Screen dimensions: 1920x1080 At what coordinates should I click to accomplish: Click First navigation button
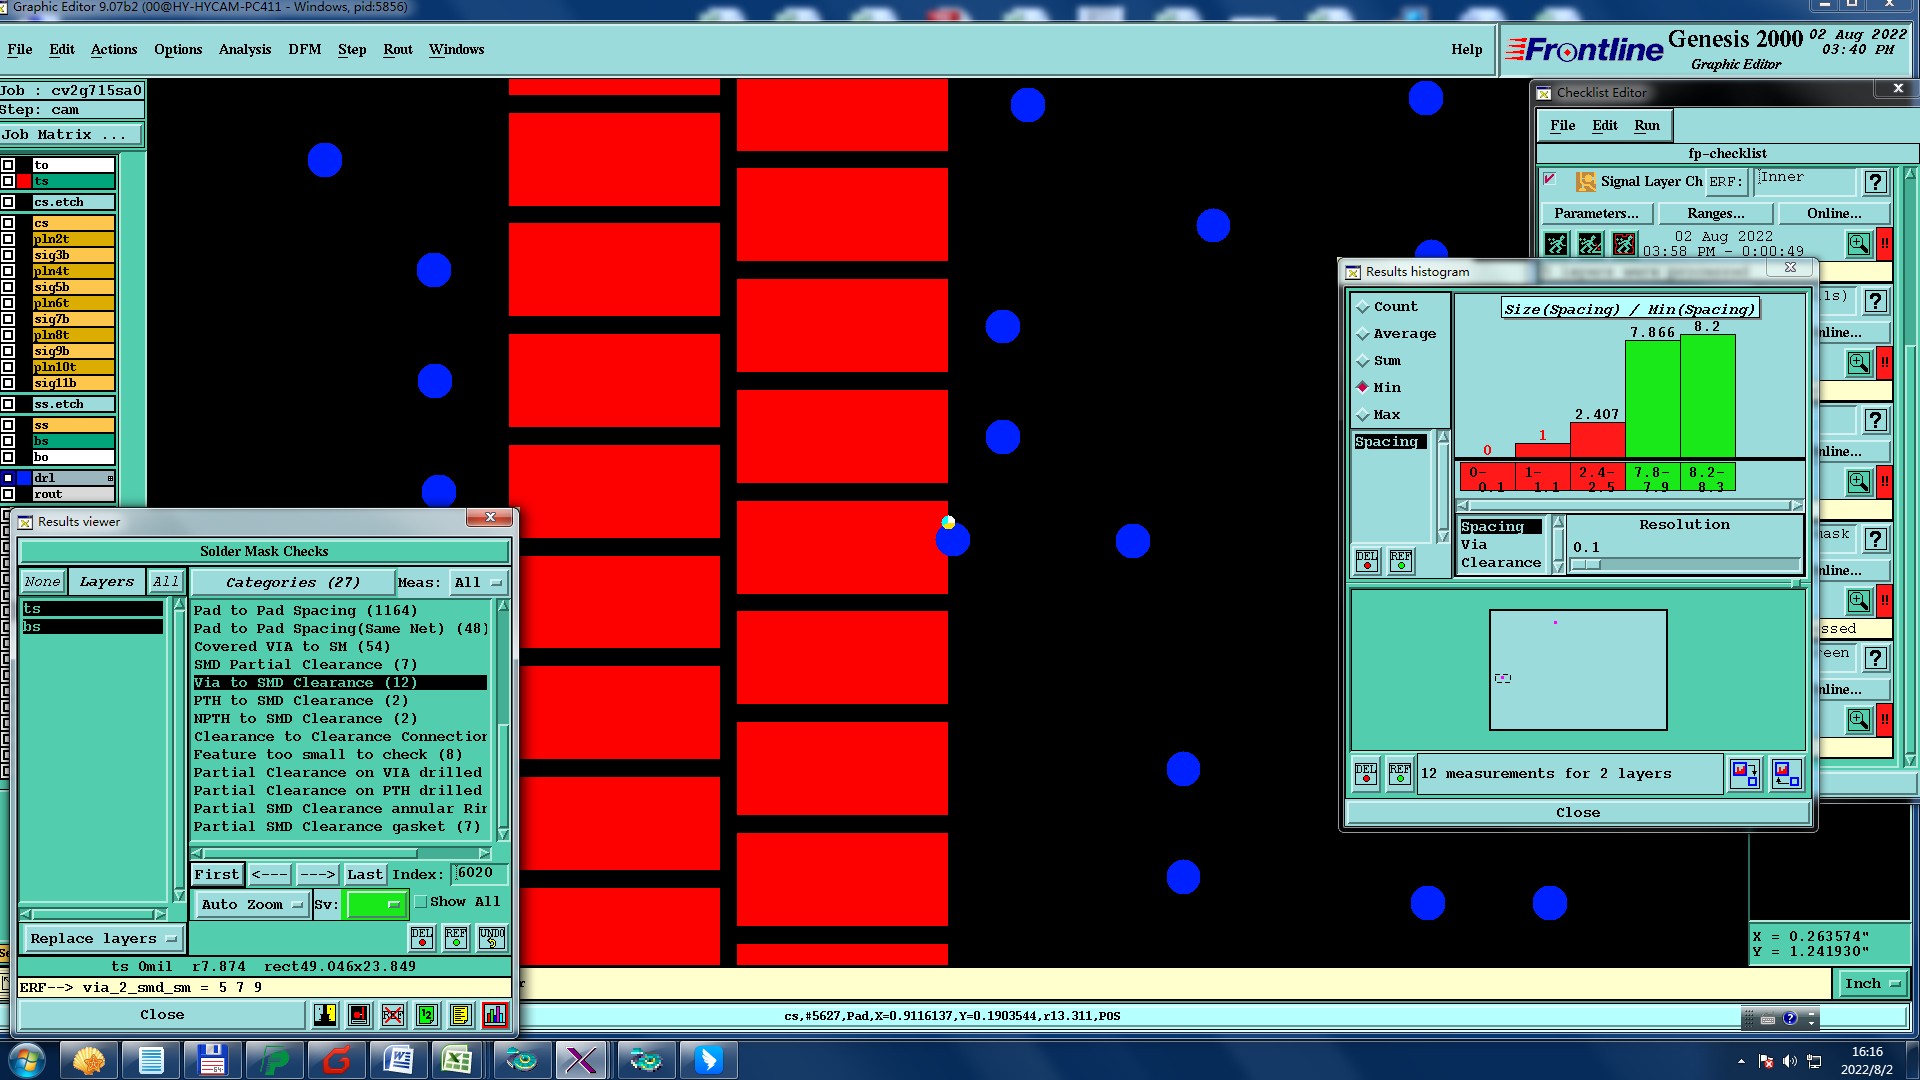pos(217,875)
